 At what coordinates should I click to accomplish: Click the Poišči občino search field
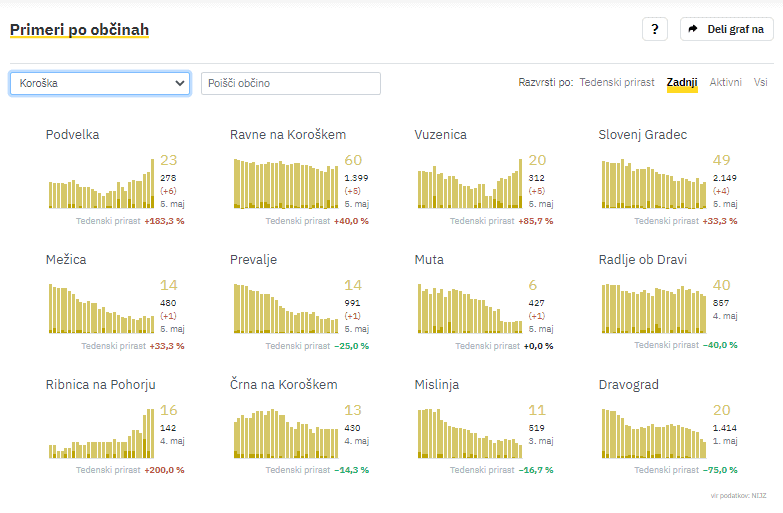click(290, 83)
